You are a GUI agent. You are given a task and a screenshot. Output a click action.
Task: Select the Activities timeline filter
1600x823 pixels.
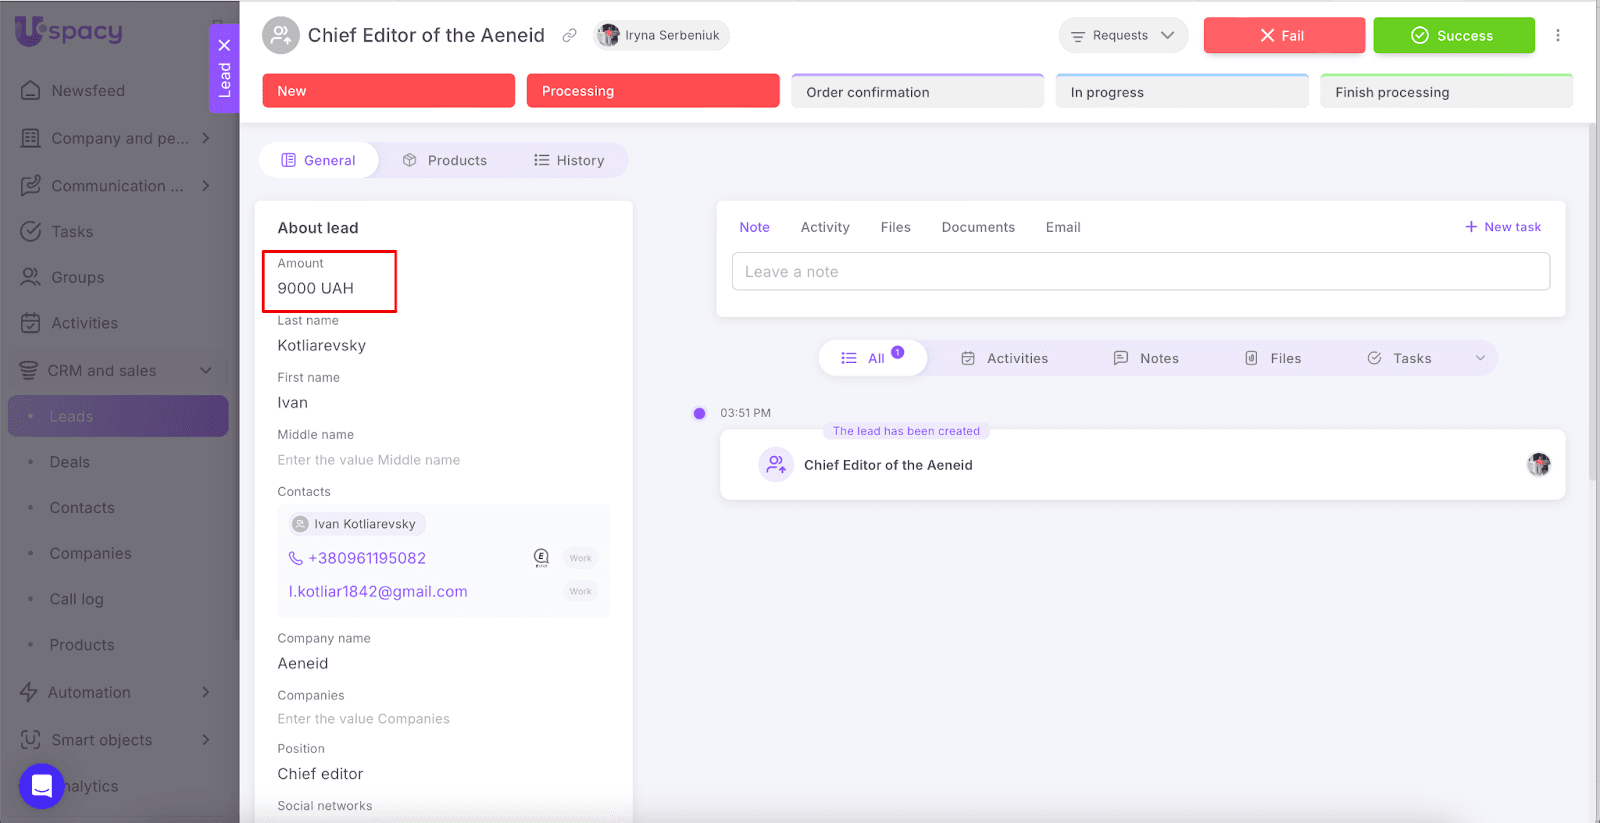[1005, 358]
